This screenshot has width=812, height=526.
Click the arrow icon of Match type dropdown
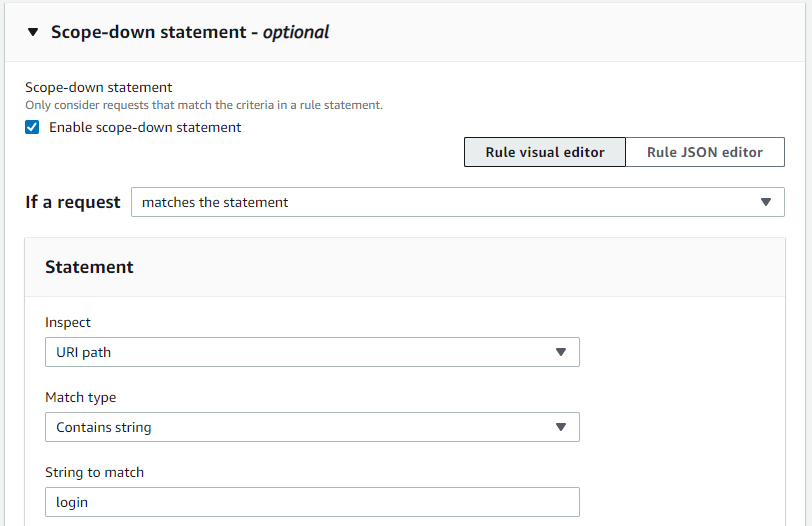coord(561,427)
